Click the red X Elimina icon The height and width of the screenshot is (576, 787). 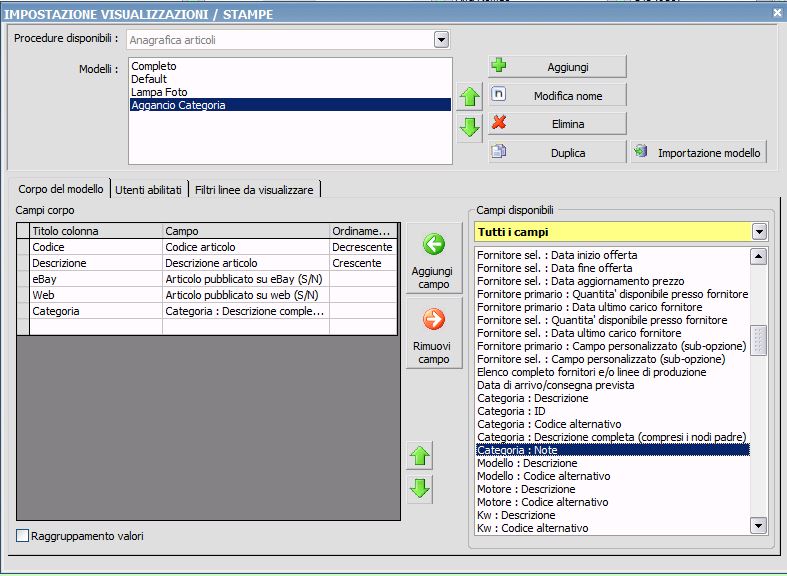click(498, 122)
